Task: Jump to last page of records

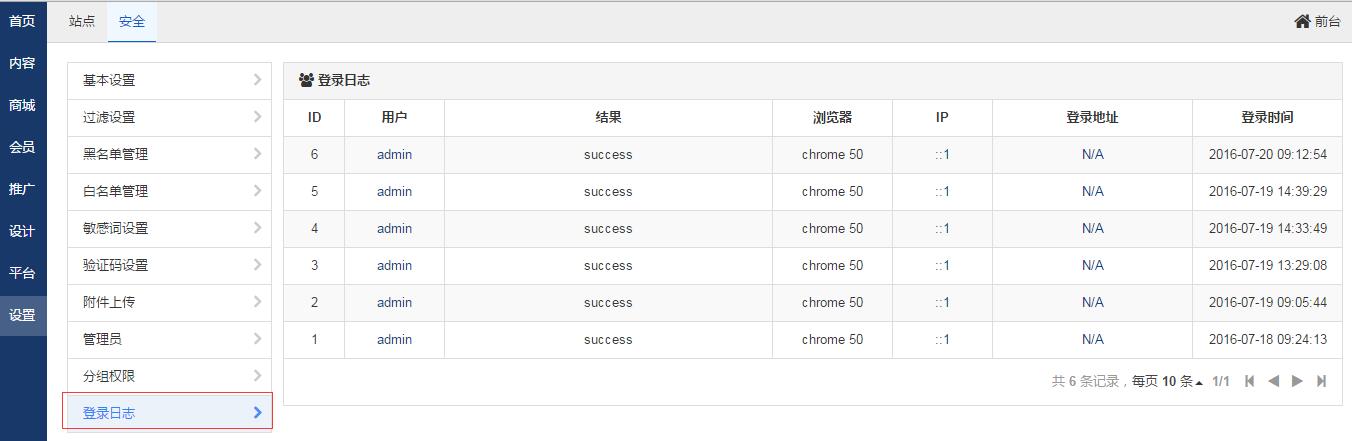Action: pos(1321,381)
